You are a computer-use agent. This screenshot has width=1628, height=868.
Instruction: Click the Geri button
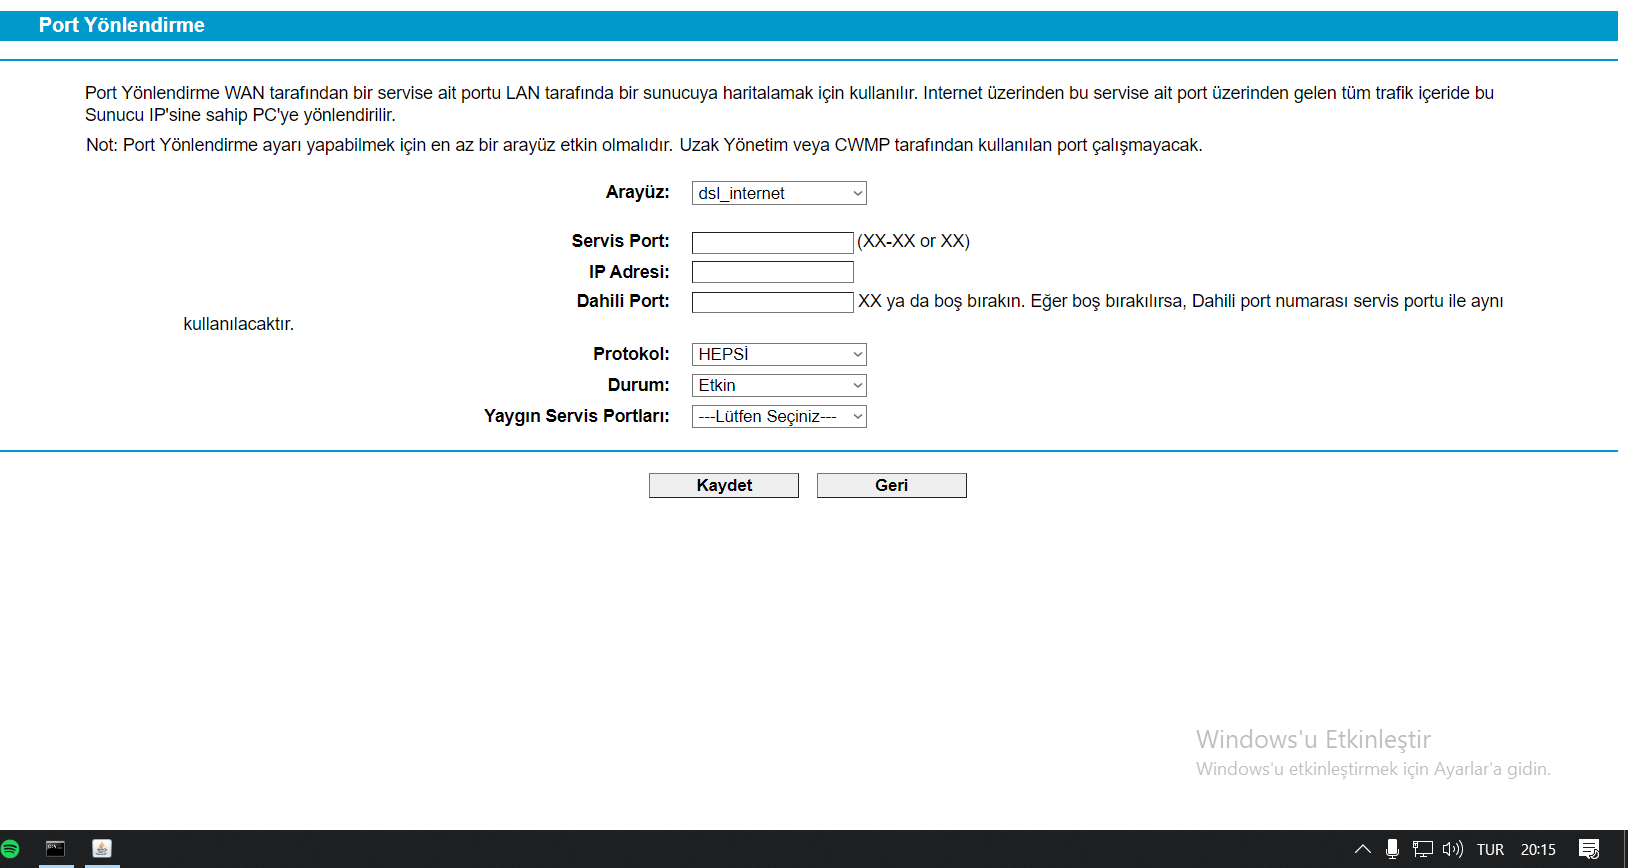click(892, 485)
